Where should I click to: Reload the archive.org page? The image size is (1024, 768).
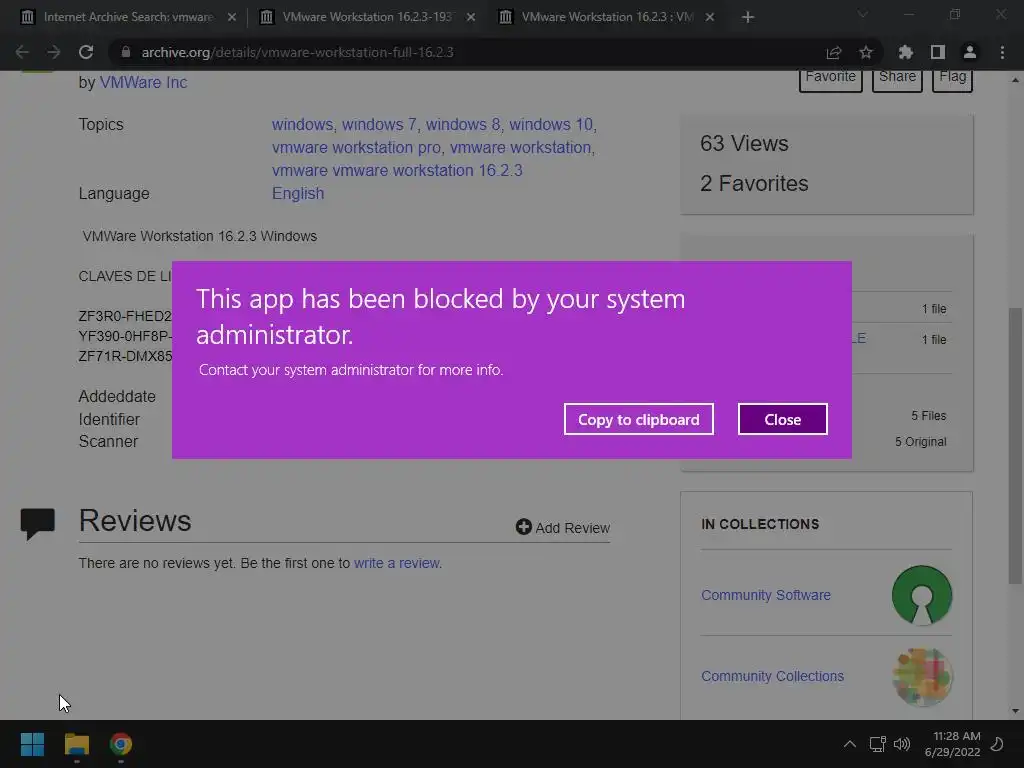pos(86,52)
